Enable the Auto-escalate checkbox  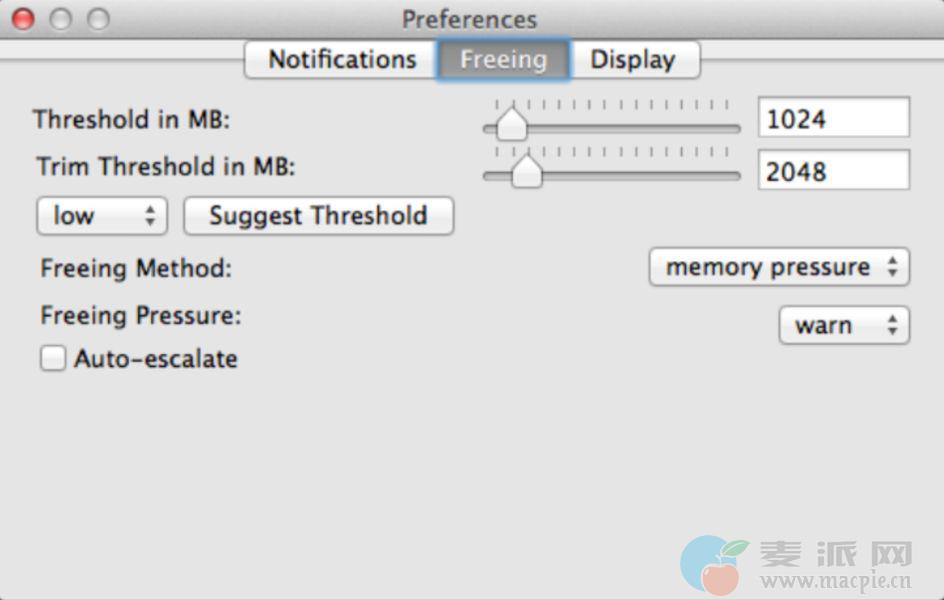(53, 358)
